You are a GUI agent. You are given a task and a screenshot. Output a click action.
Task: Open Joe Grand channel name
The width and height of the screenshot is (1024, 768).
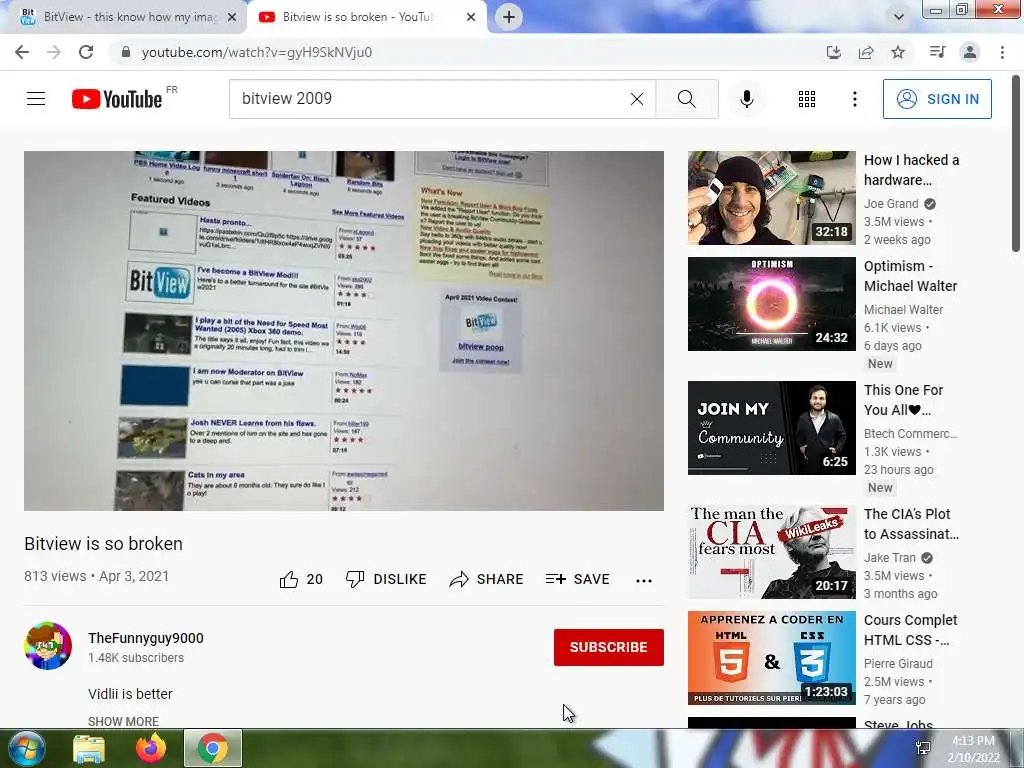(891, 204)
